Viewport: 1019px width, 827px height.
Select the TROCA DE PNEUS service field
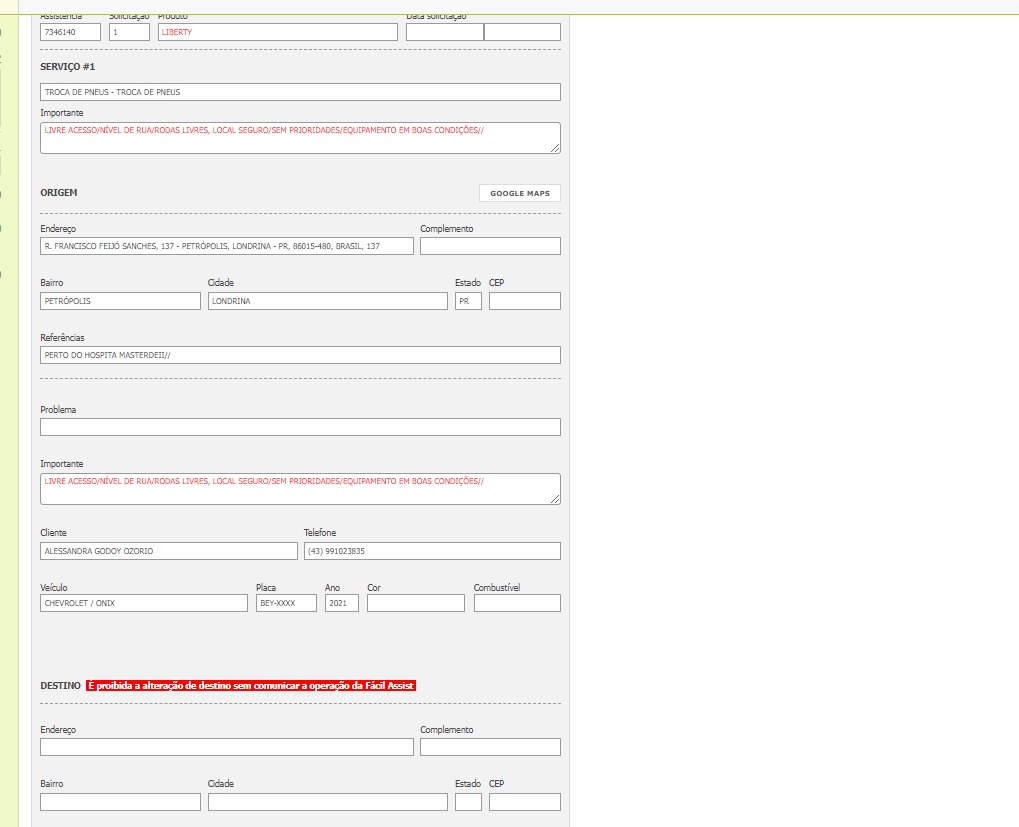(300, 92)
